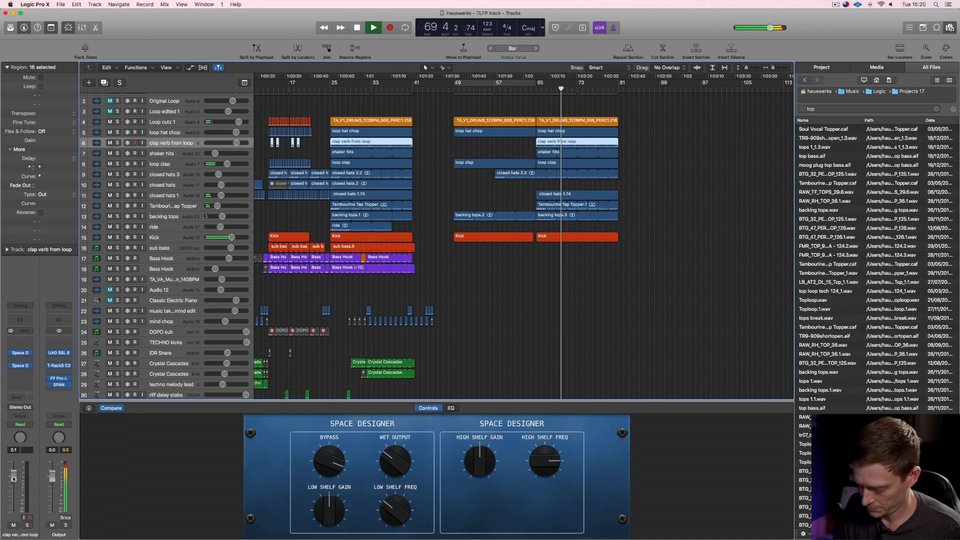Screen dimensions: 960x540
Task: Click the Compare button
Action: (111, 408)
